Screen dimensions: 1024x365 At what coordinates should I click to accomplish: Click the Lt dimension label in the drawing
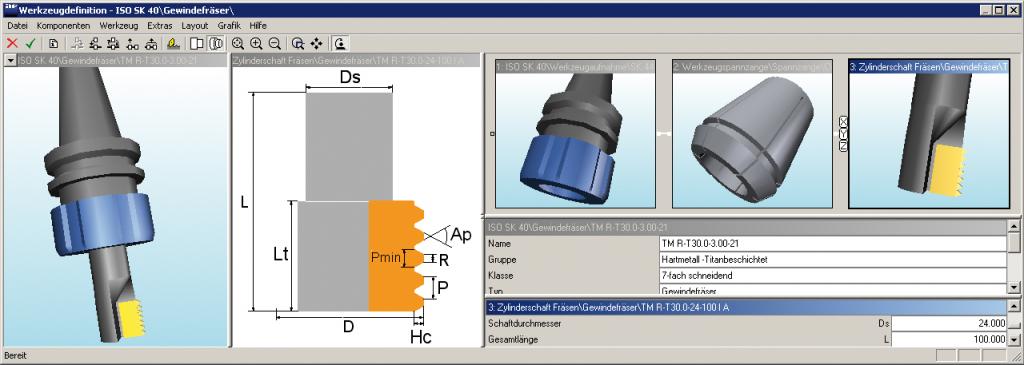[x=281, y=254]
